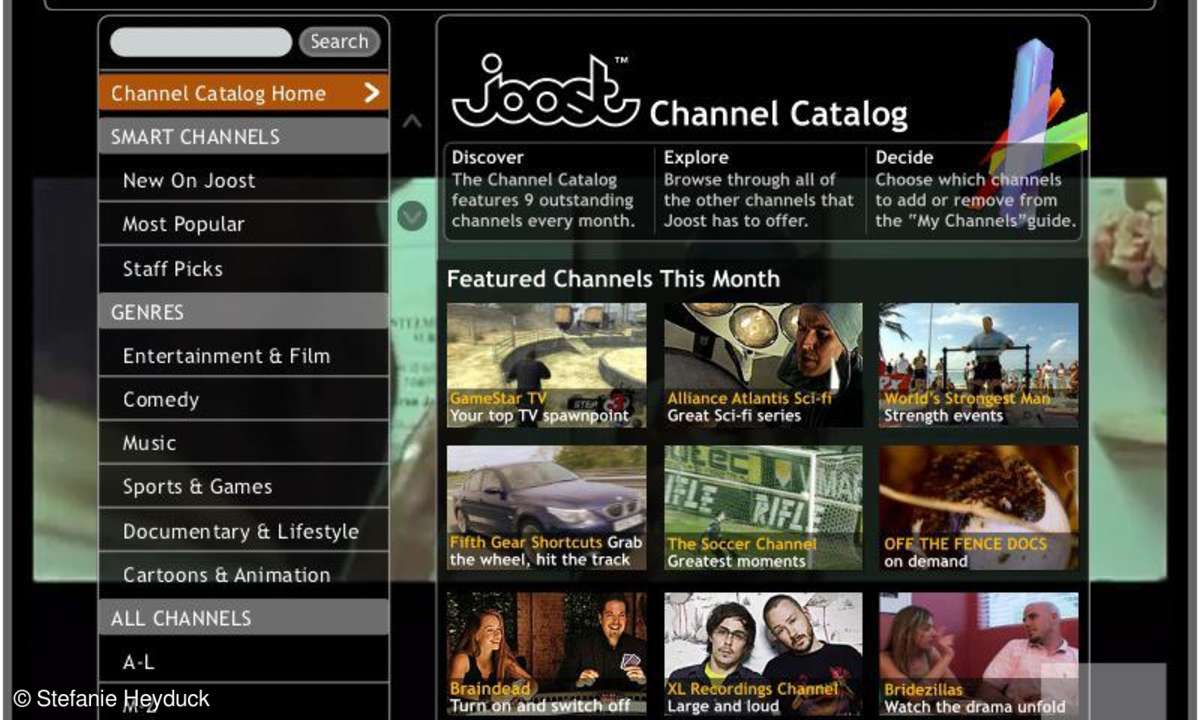Viewport: 1200px width, 720px height.
Task: Open Documentary & Lifestyle
Action: [x=243, y=531]
